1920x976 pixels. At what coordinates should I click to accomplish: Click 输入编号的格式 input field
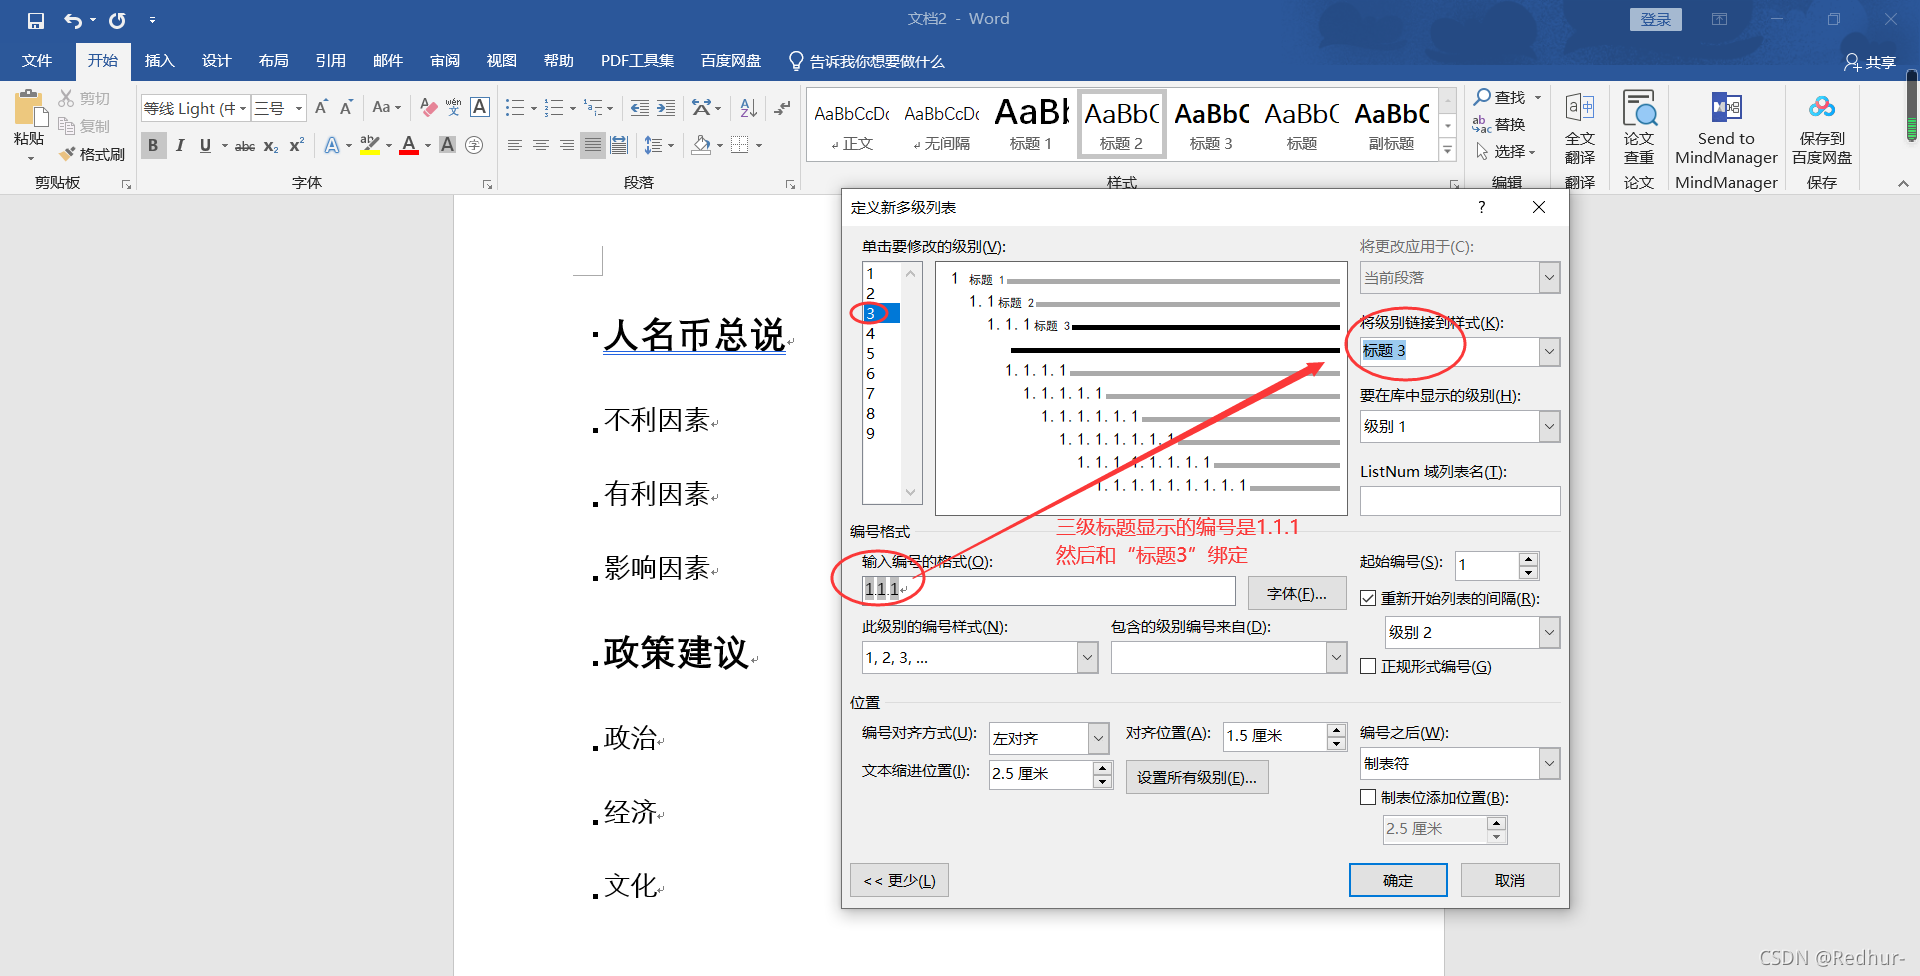pyautogui.click(x=1049, y=590)
